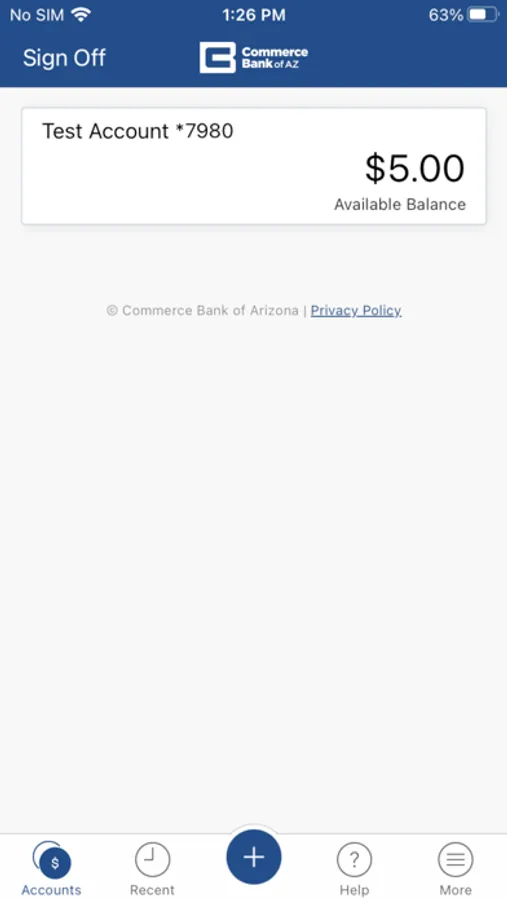Click the Sign Off button
The width and height of the screenshot is (507, 900).
click(64, 58)
